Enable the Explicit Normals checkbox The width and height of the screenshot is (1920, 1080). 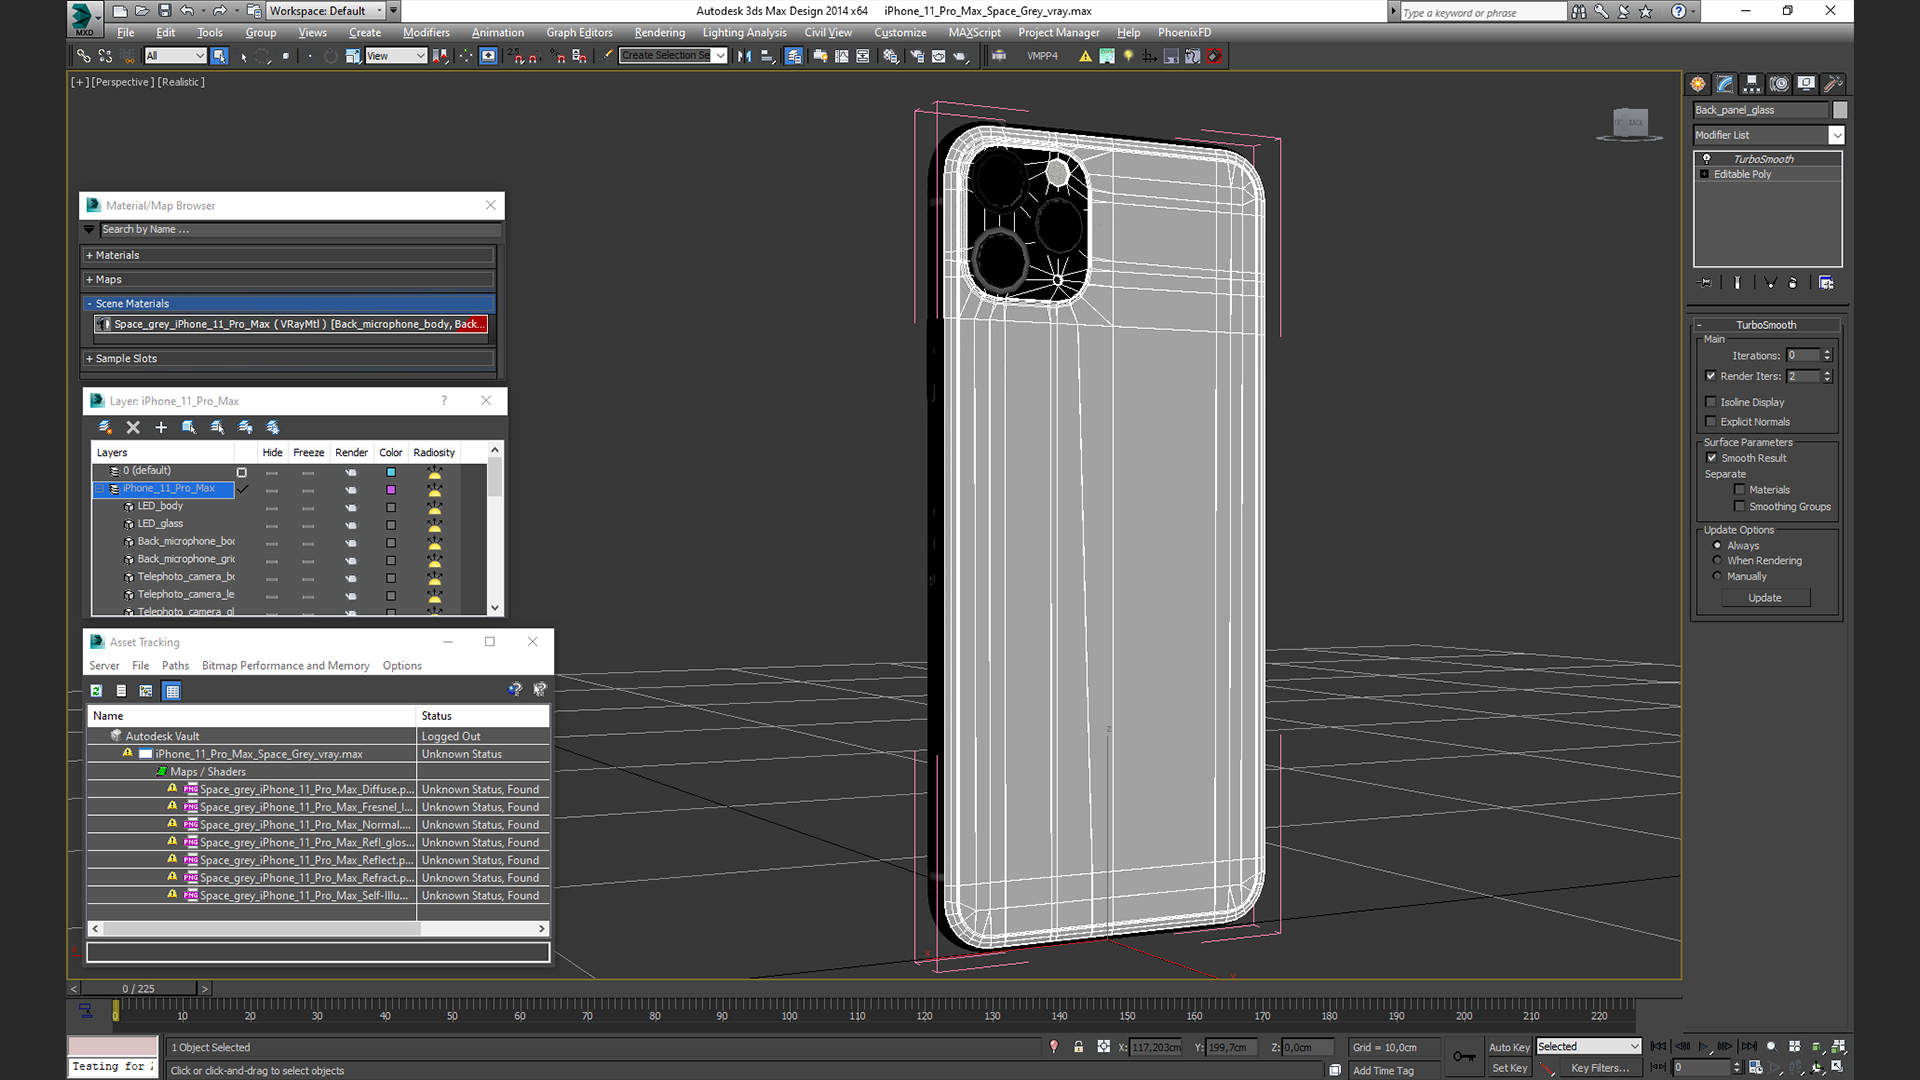pyautogui.click(x=1711, y=422)
